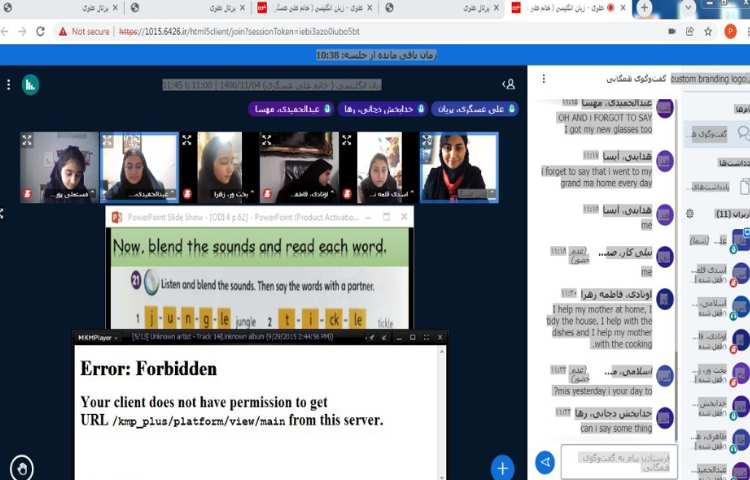Click the camera indicator icon in the address bar
Screen dimensions: 750x480
(672, 32)
